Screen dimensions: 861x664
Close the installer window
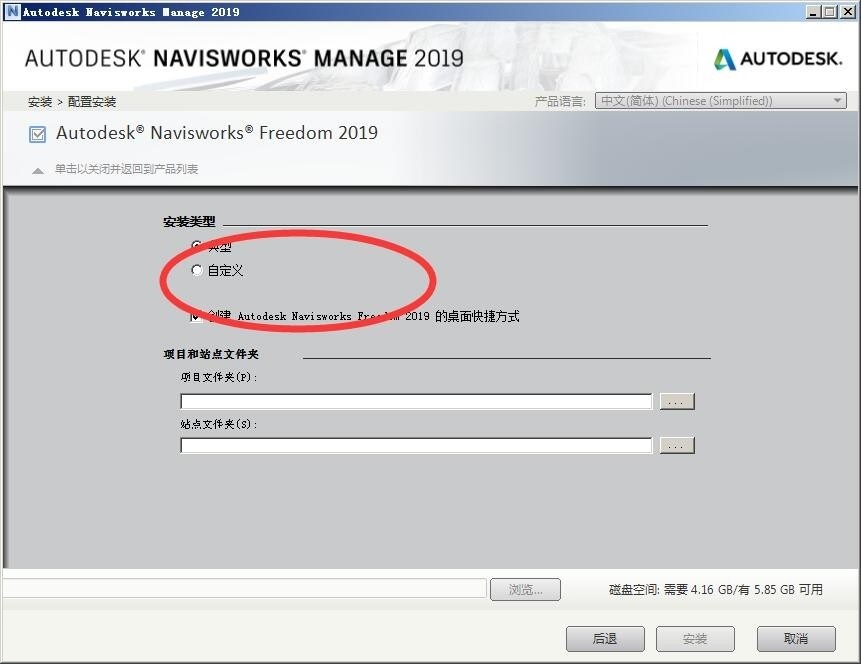tap(847, 12)
